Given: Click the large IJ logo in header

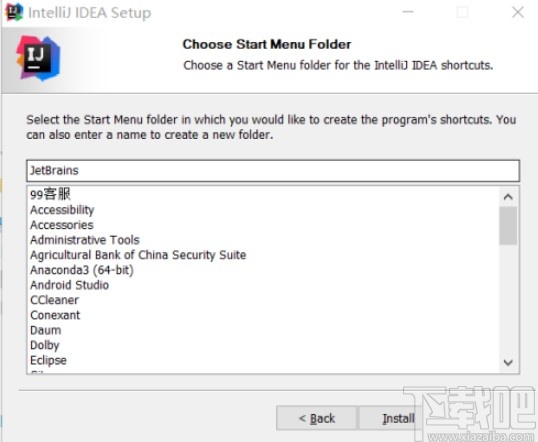Looking at the screenshot, I should [x=38, y=58].
